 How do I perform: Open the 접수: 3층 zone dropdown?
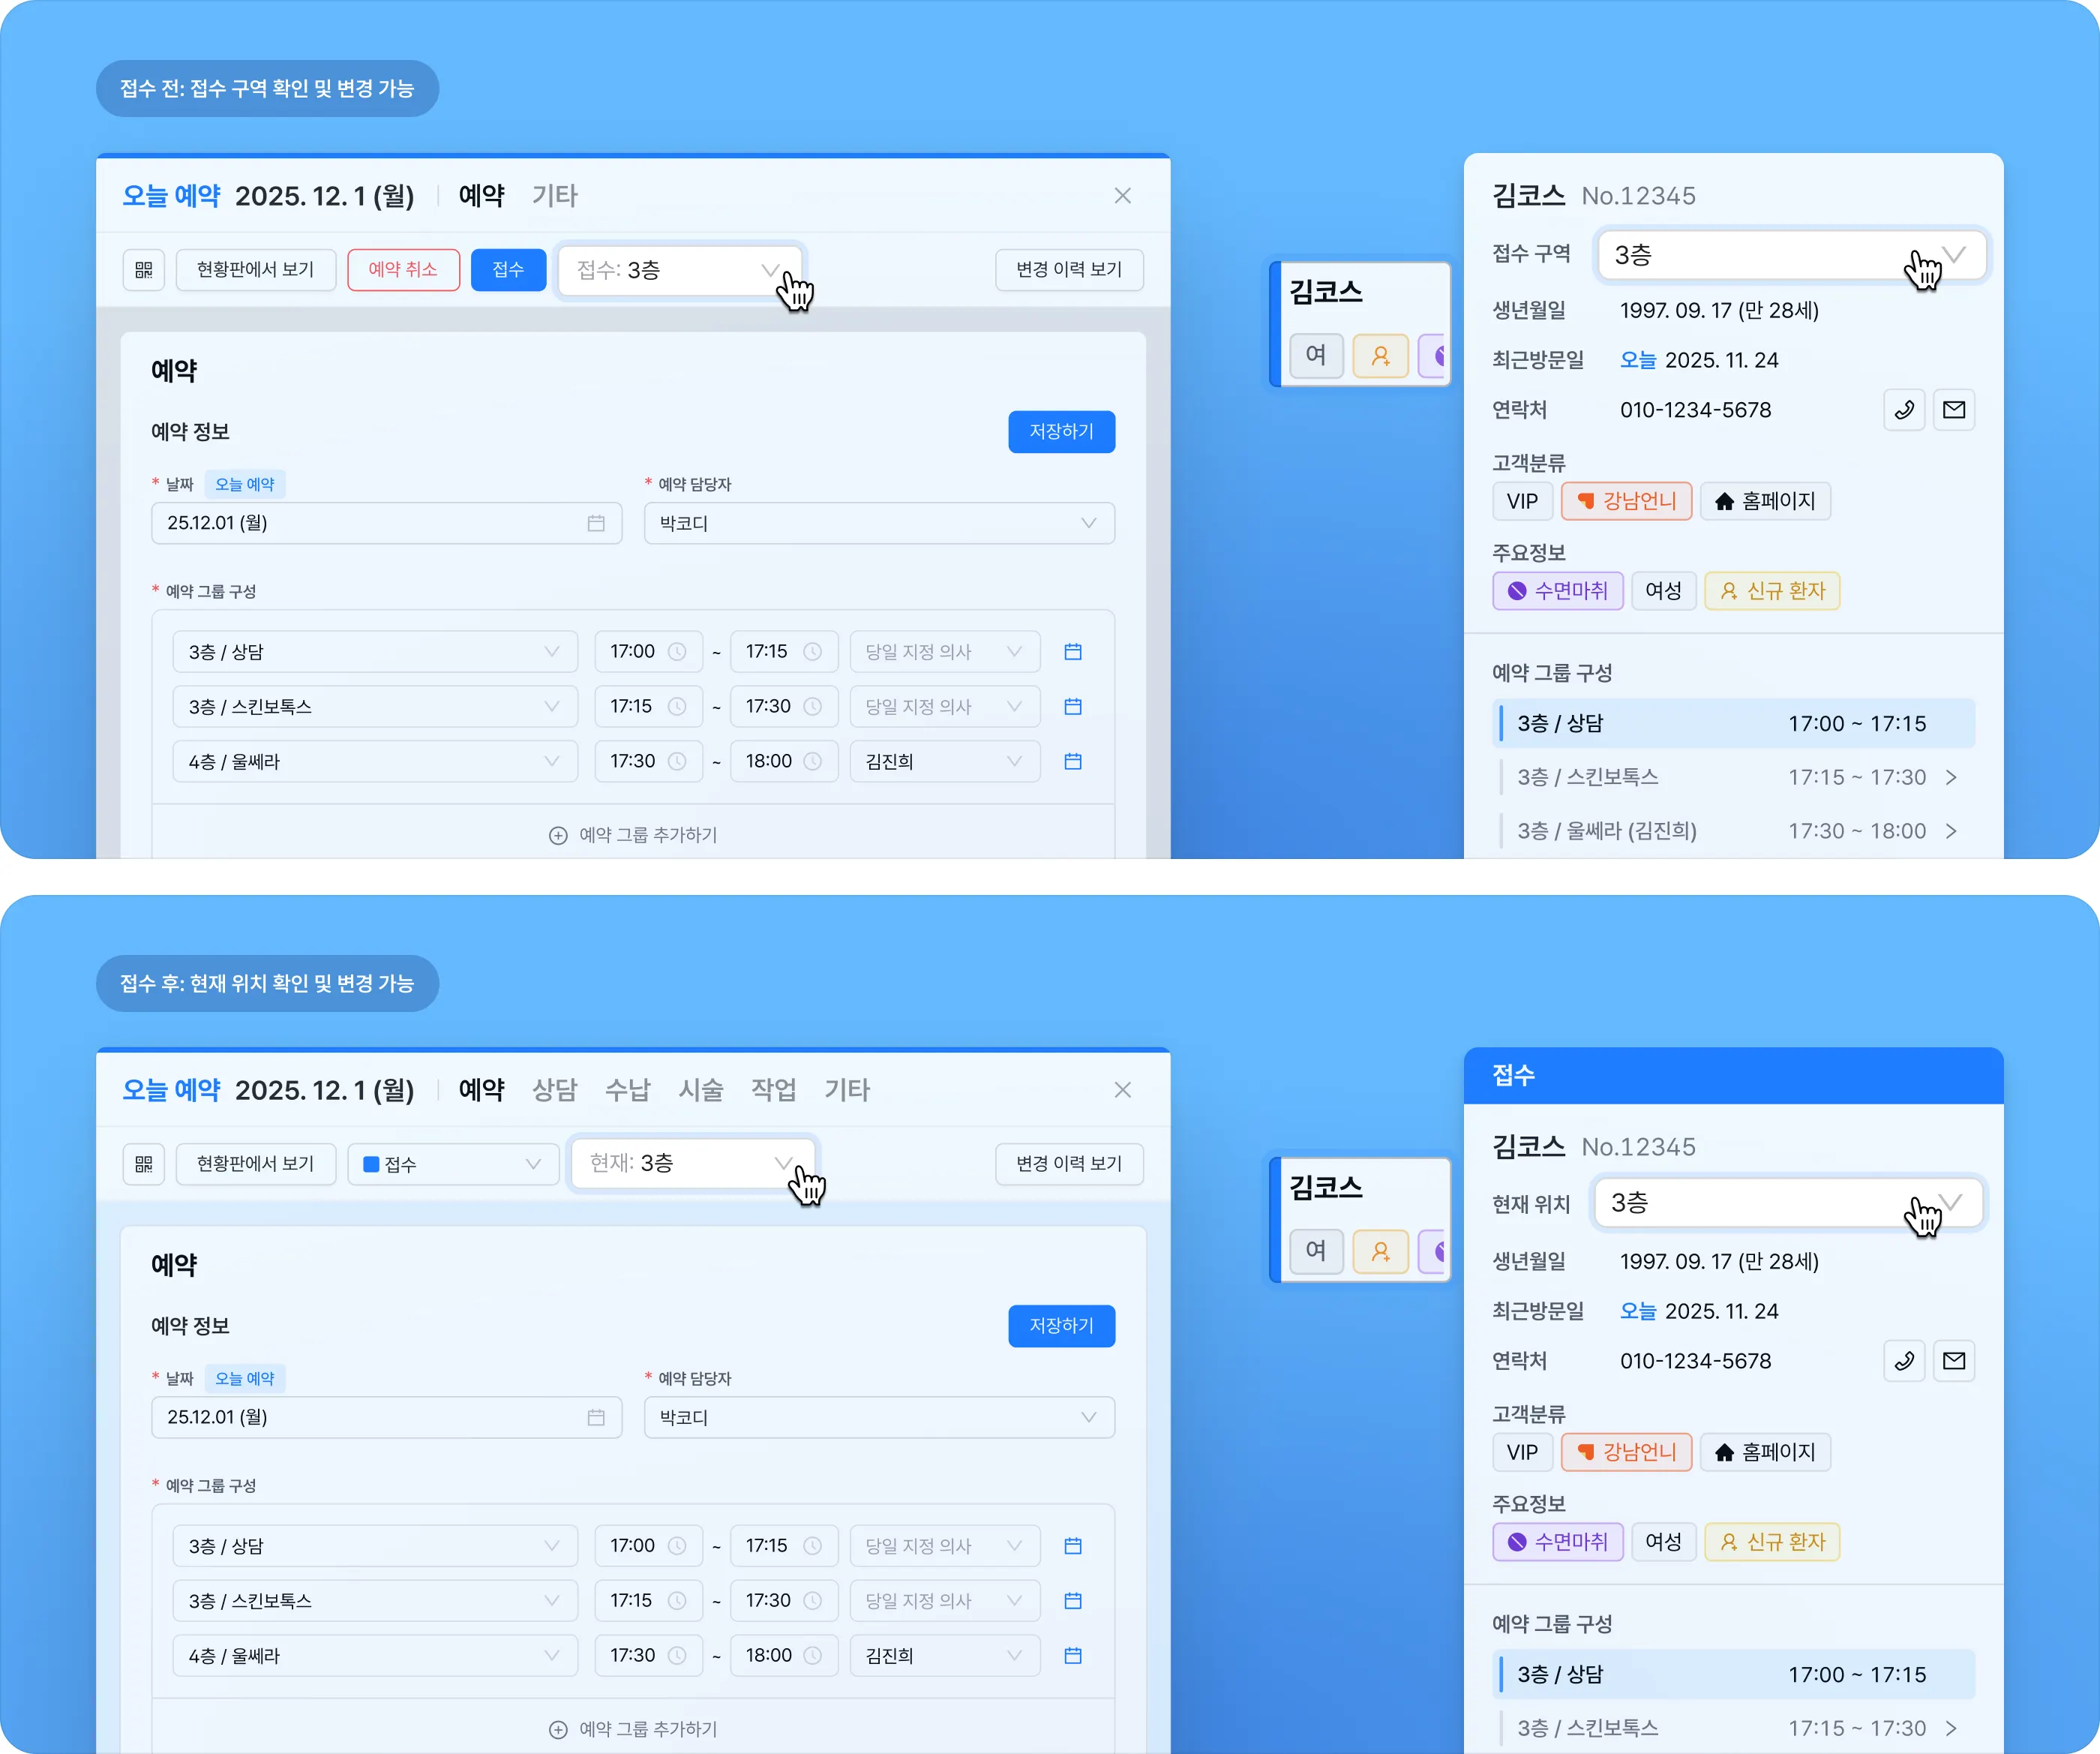pyautogui.click(x=679, y=270)
